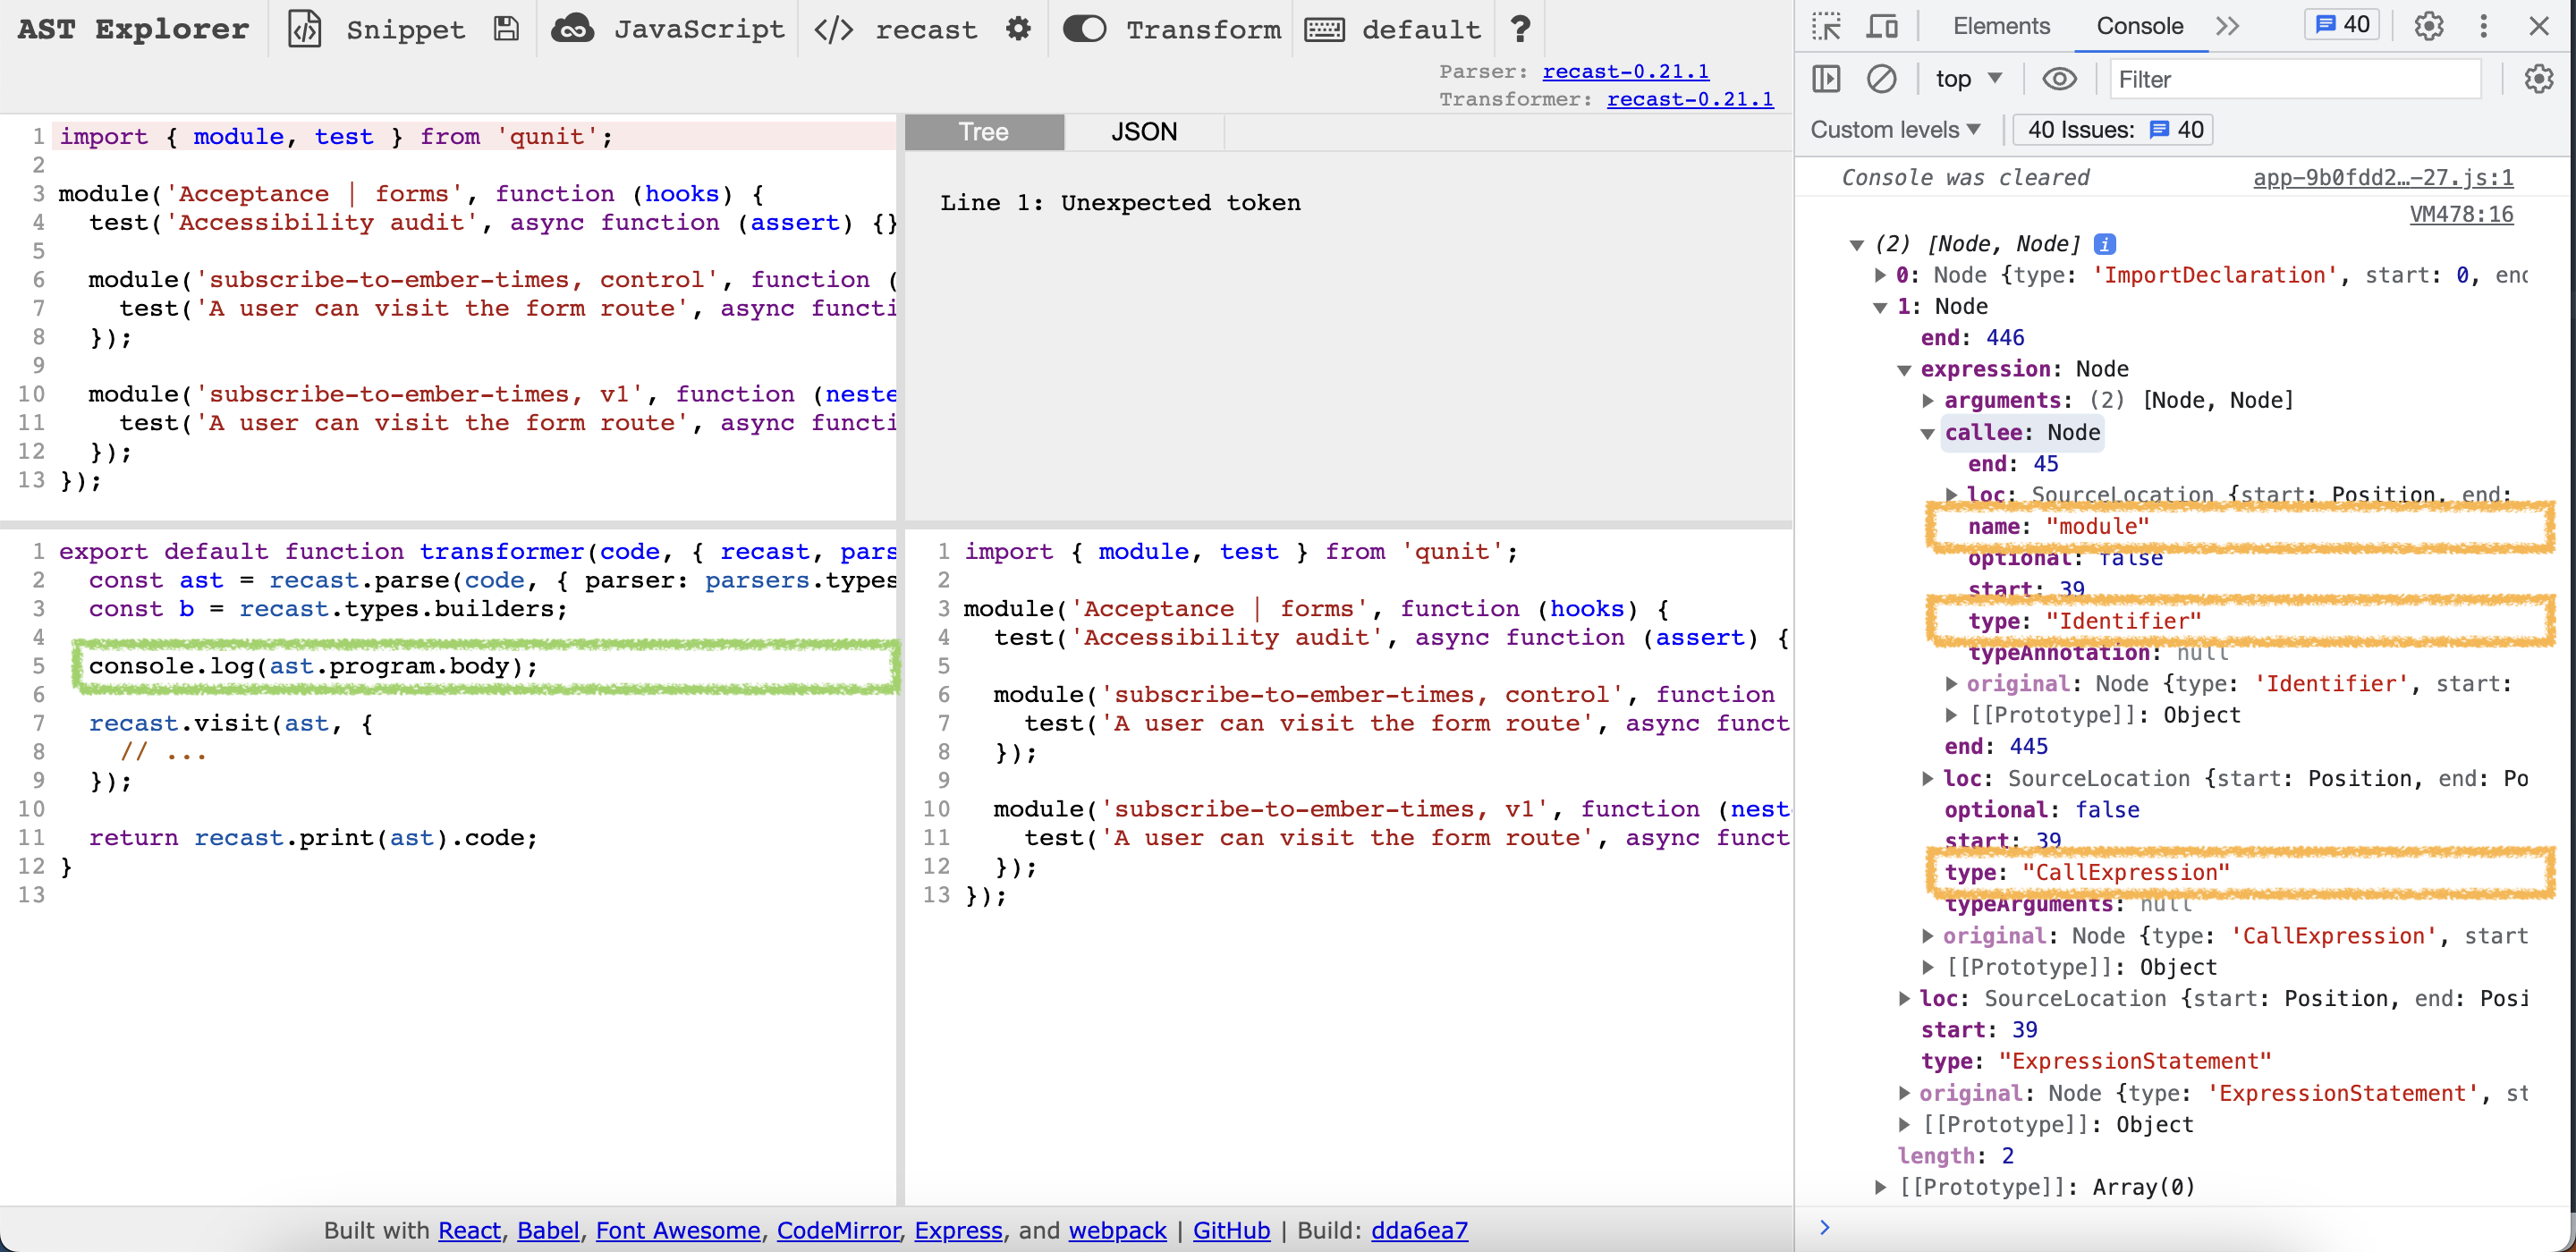Open the GitHub footer link

[x=1231, y=1230]
